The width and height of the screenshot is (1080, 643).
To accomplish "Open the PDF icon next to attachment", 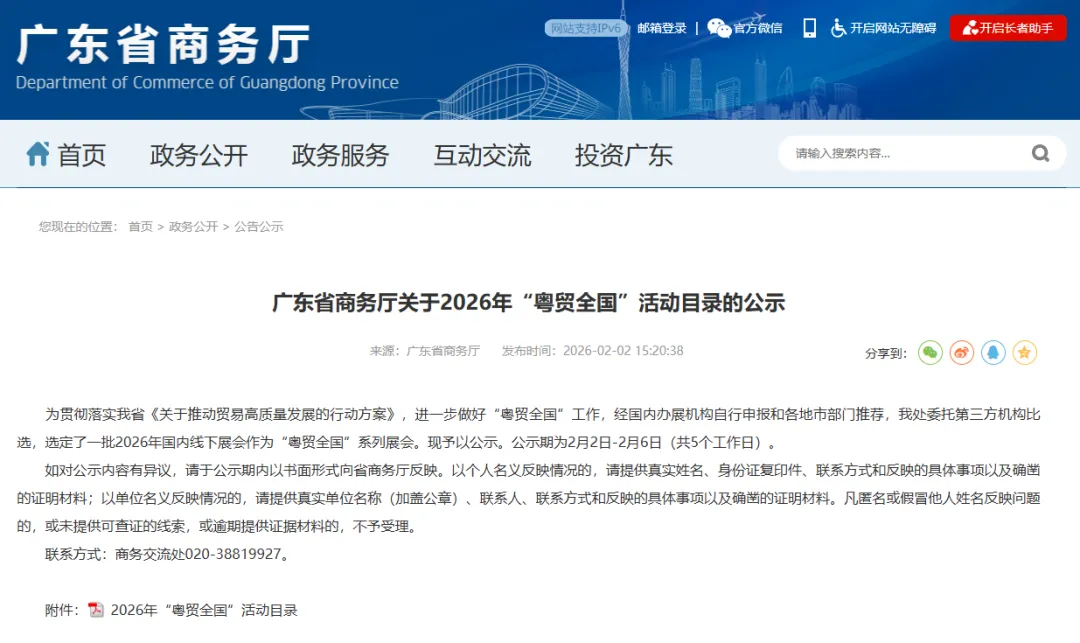I will [x=95, y=610].
